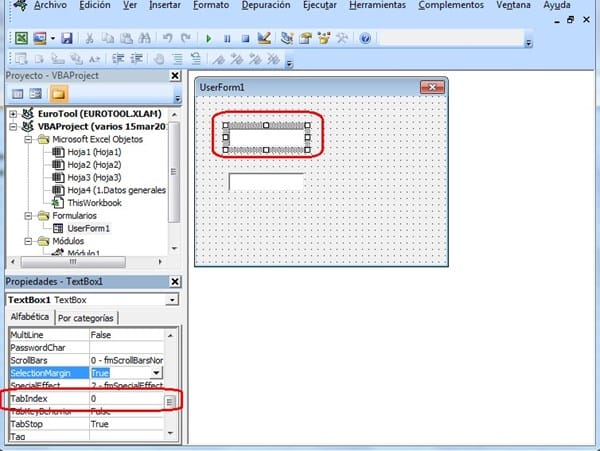
Task: Open the Complementos menu
Action: [451, 5]
